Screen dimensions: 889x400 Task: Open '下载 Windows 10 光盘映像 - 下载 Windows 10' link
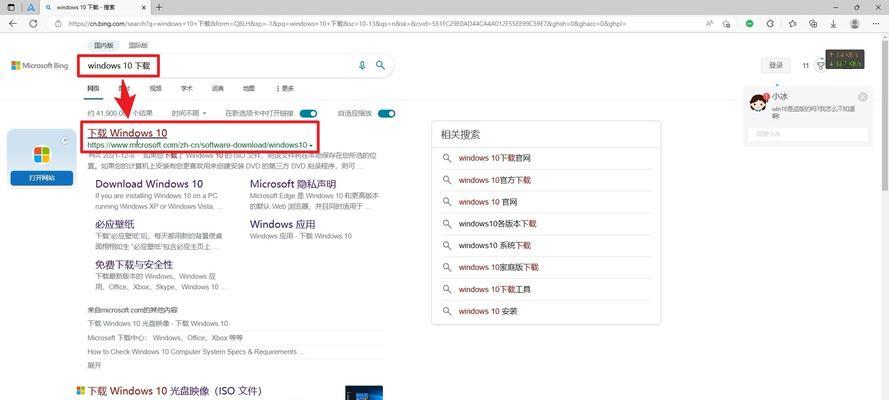158,324
